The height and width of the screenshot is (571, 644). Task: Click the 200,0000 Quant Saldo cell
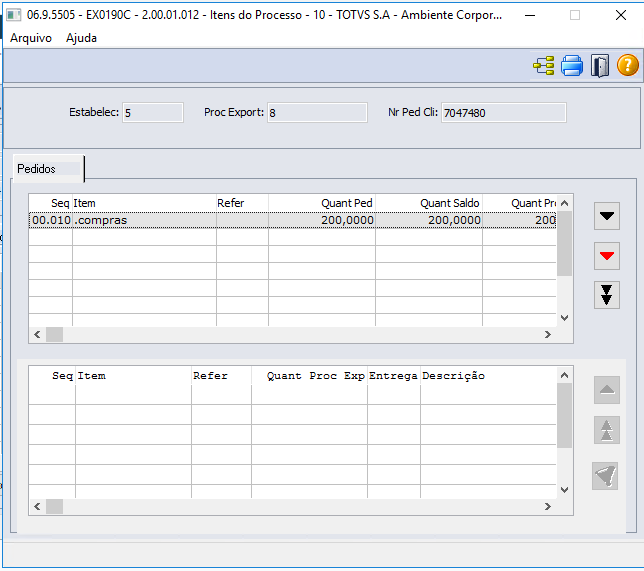429,220
